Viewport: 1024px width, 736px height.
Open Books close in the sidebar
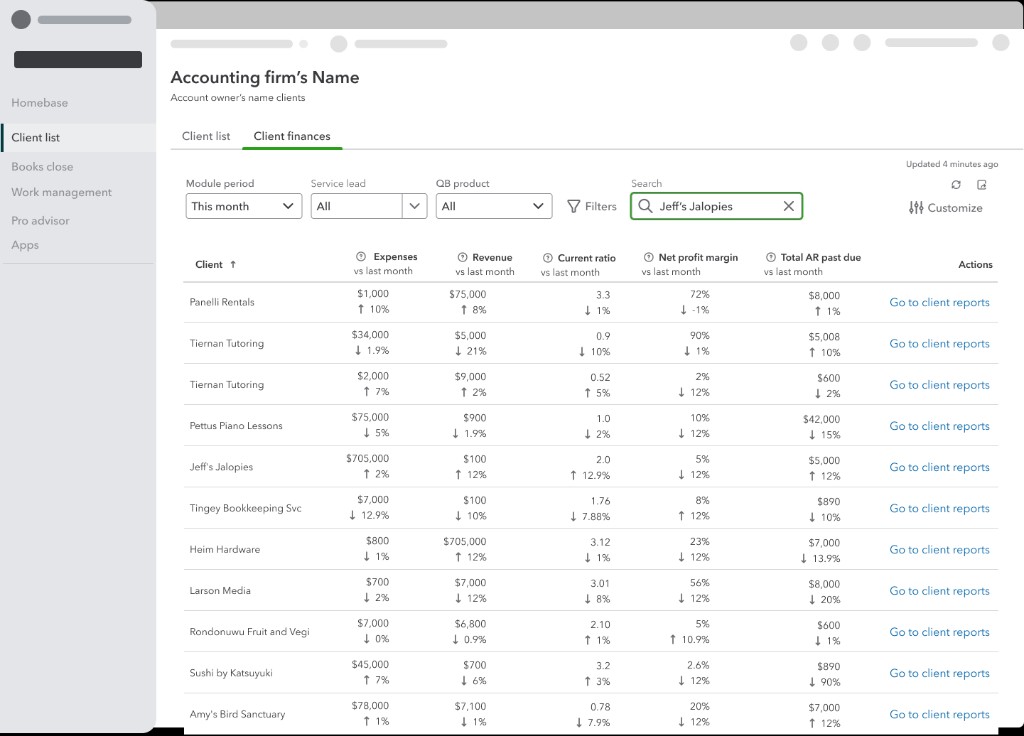click(x=42, y=167)
